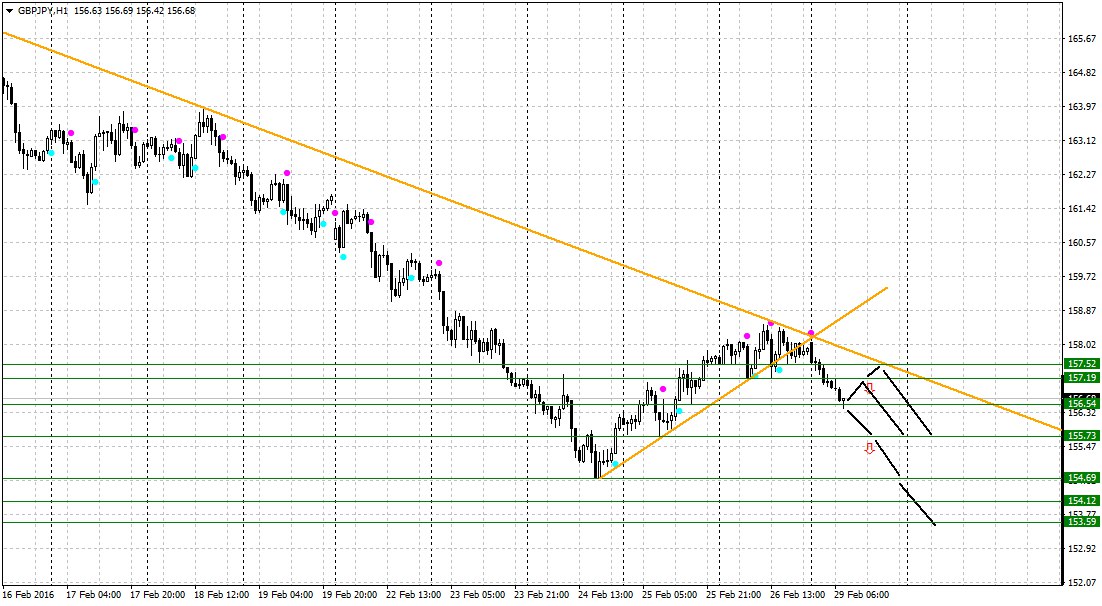Click the 23 Feb 21:00 time label
This screenshot has width=1102, height=606.
(541, 595)
